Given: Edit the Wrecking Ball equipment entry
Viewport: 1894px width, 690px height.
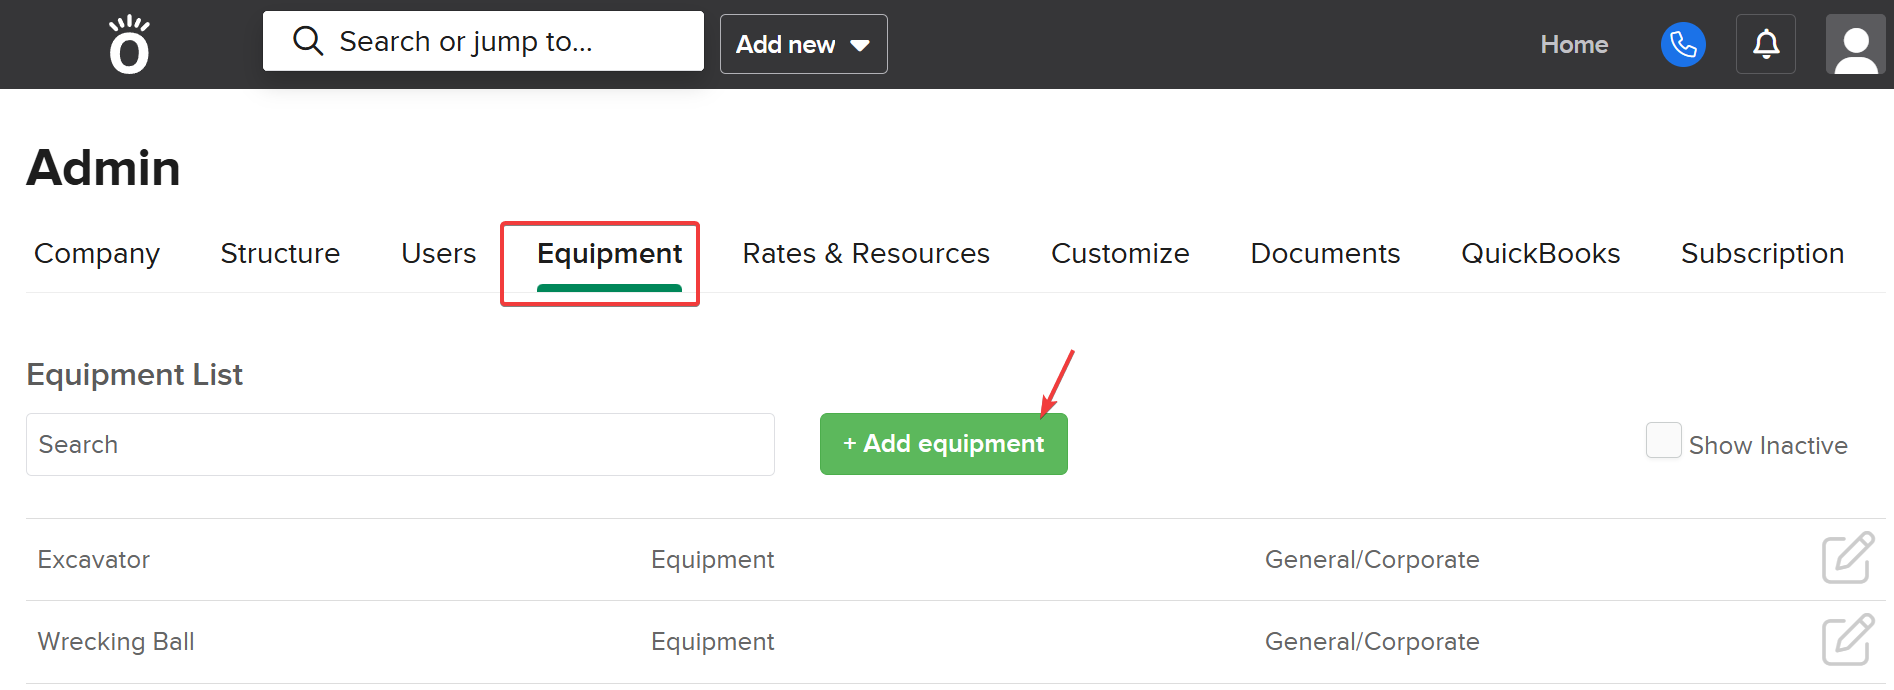Looking at the screenshot, I should [x=1847, y=640].
